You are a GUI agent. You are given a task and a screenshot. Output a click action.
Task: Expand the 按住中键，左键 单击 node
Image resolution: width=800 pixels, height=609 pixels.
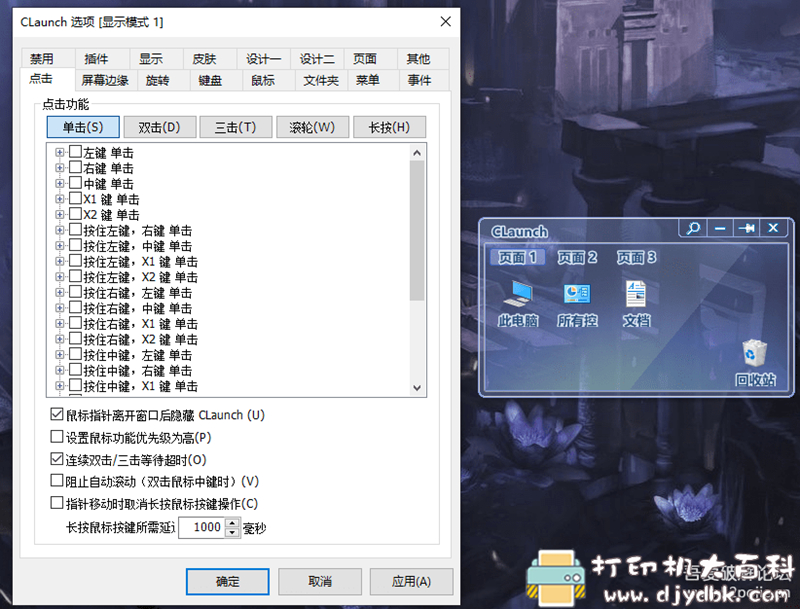[60, 354]
